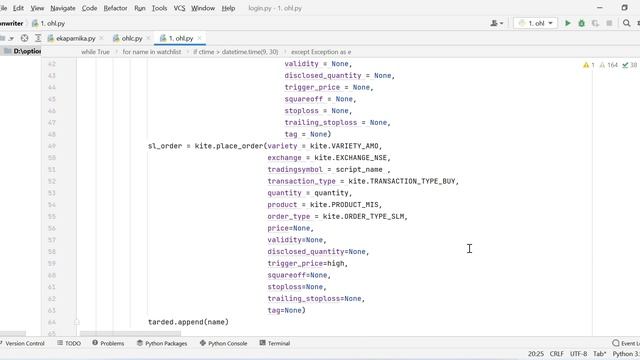Screen dimensions: 640x360
Task: Open the View menu
Action: tap(37, 8)
